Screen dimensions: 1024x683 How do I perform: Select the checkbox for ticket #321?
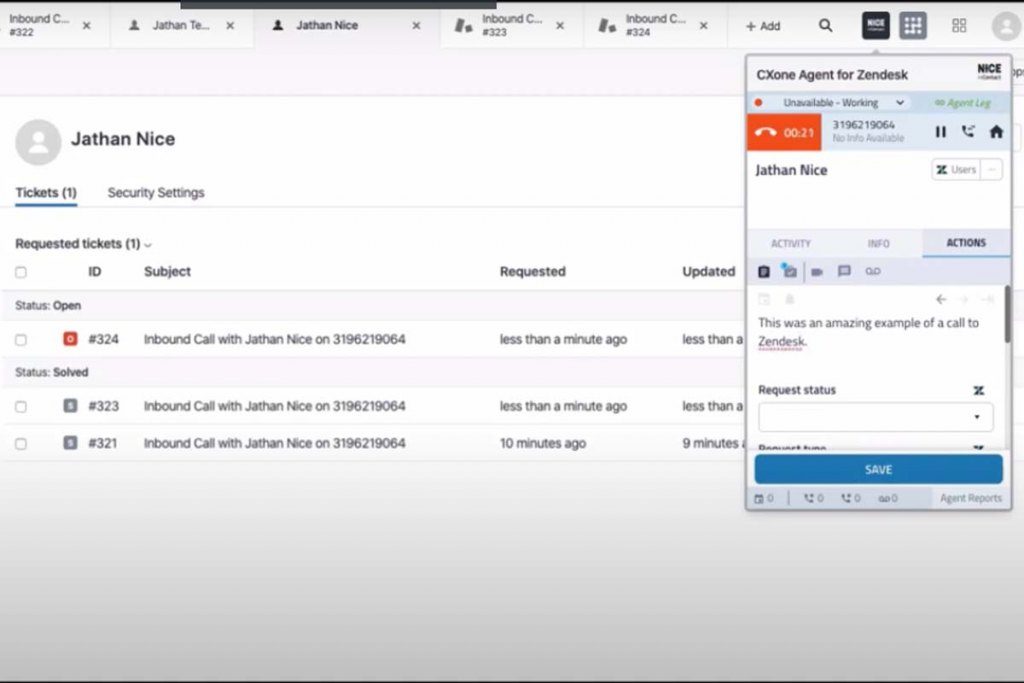tap(21, 443)
